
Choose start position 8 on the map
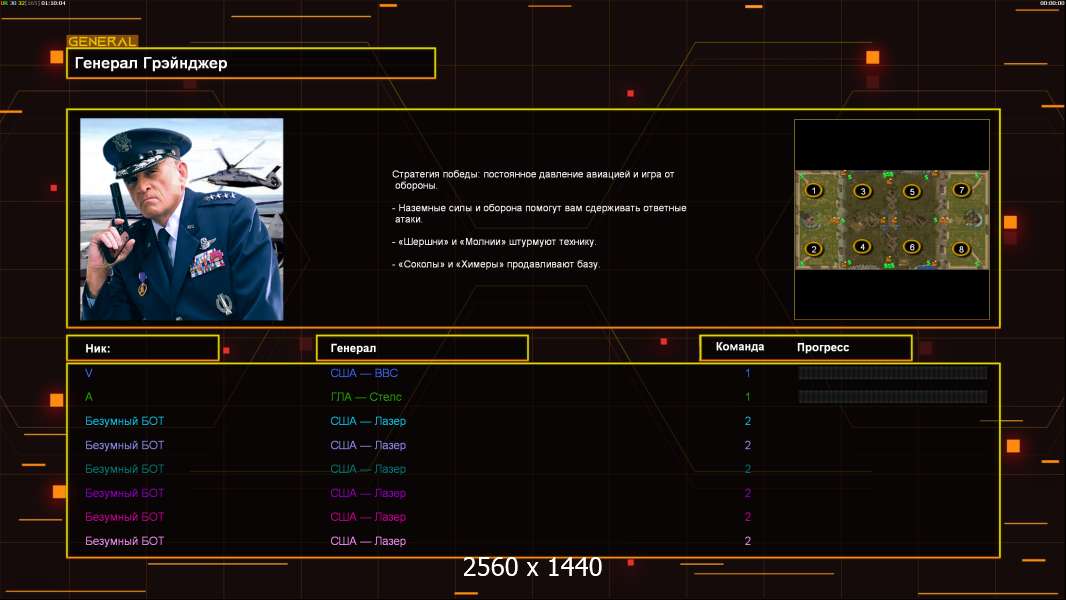coord(961,249)
